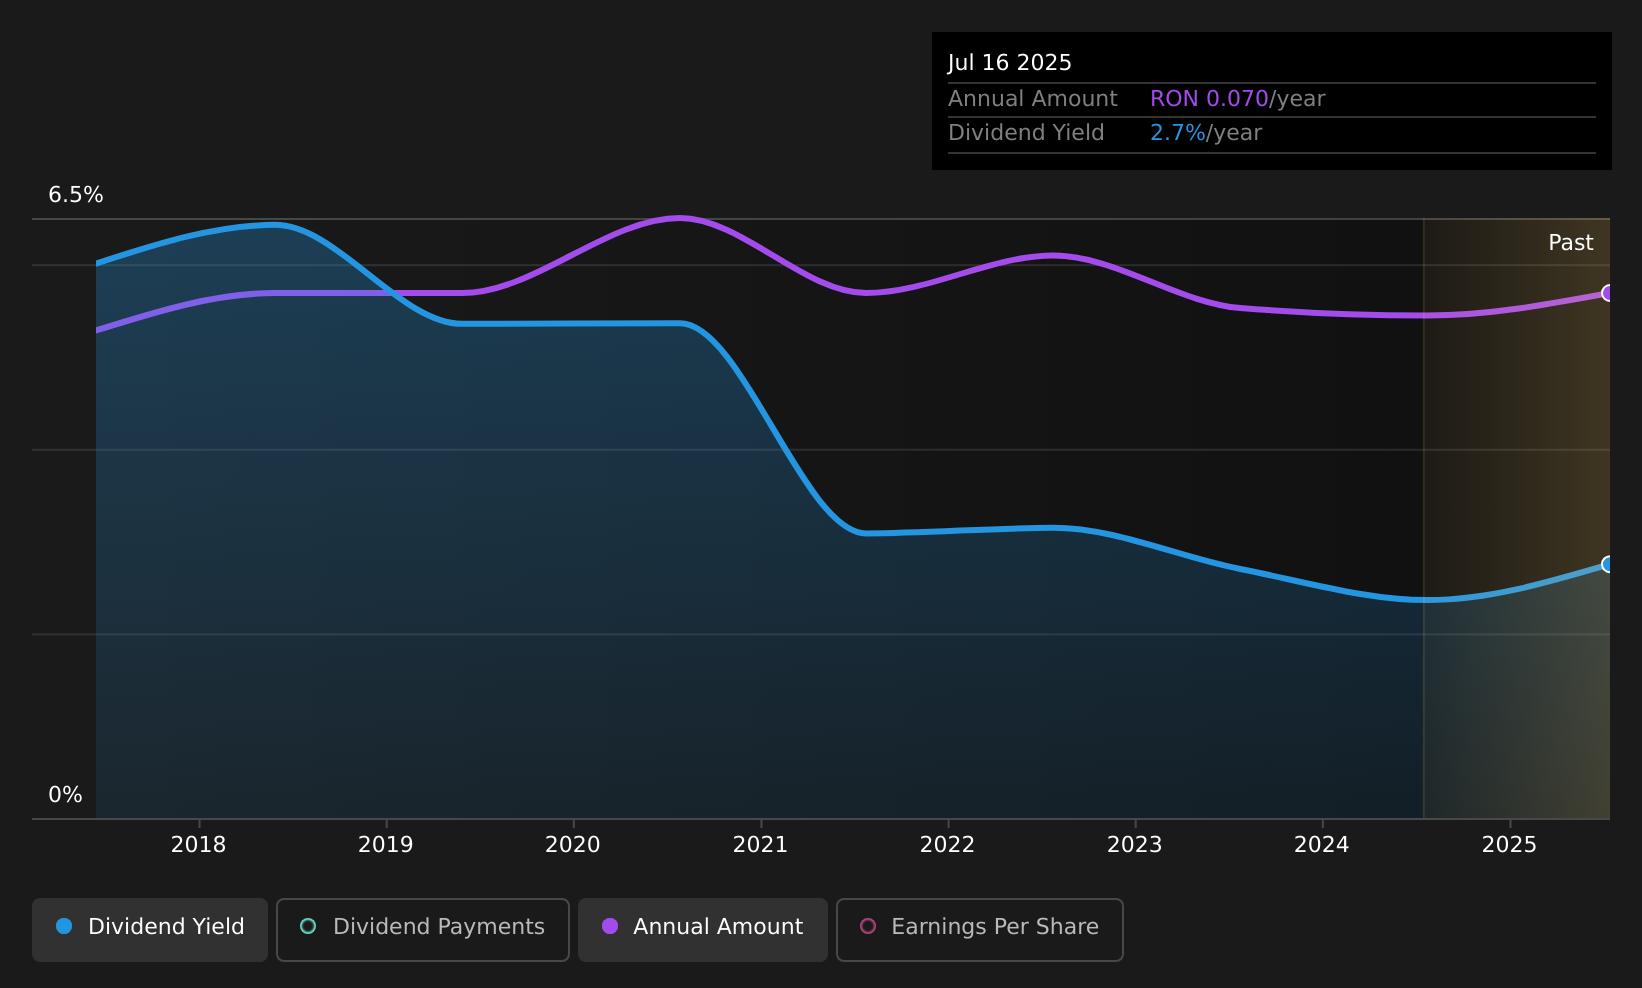Click the 2021 axis label
1642x988 pixels.
coord(760,845)
